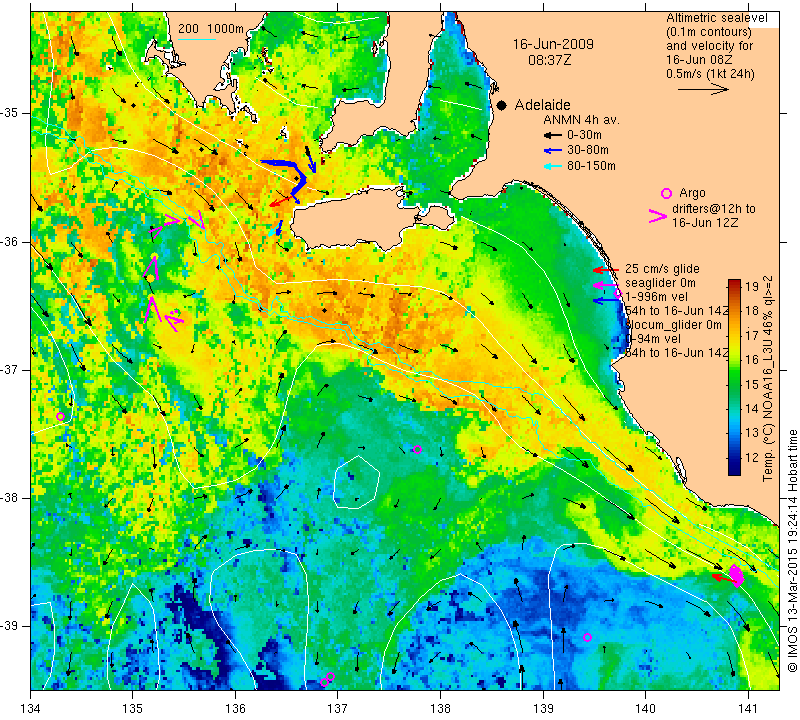Click the black 0-30m legend arrow
This screenshot has width=800, height=720.
click(553, 136)
